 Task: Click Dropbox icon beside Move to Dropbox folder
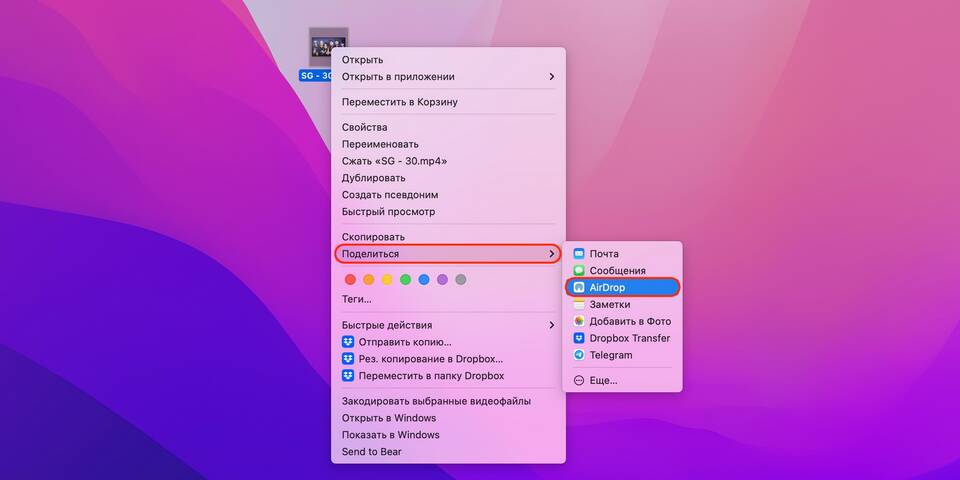[x=348, y=376]
